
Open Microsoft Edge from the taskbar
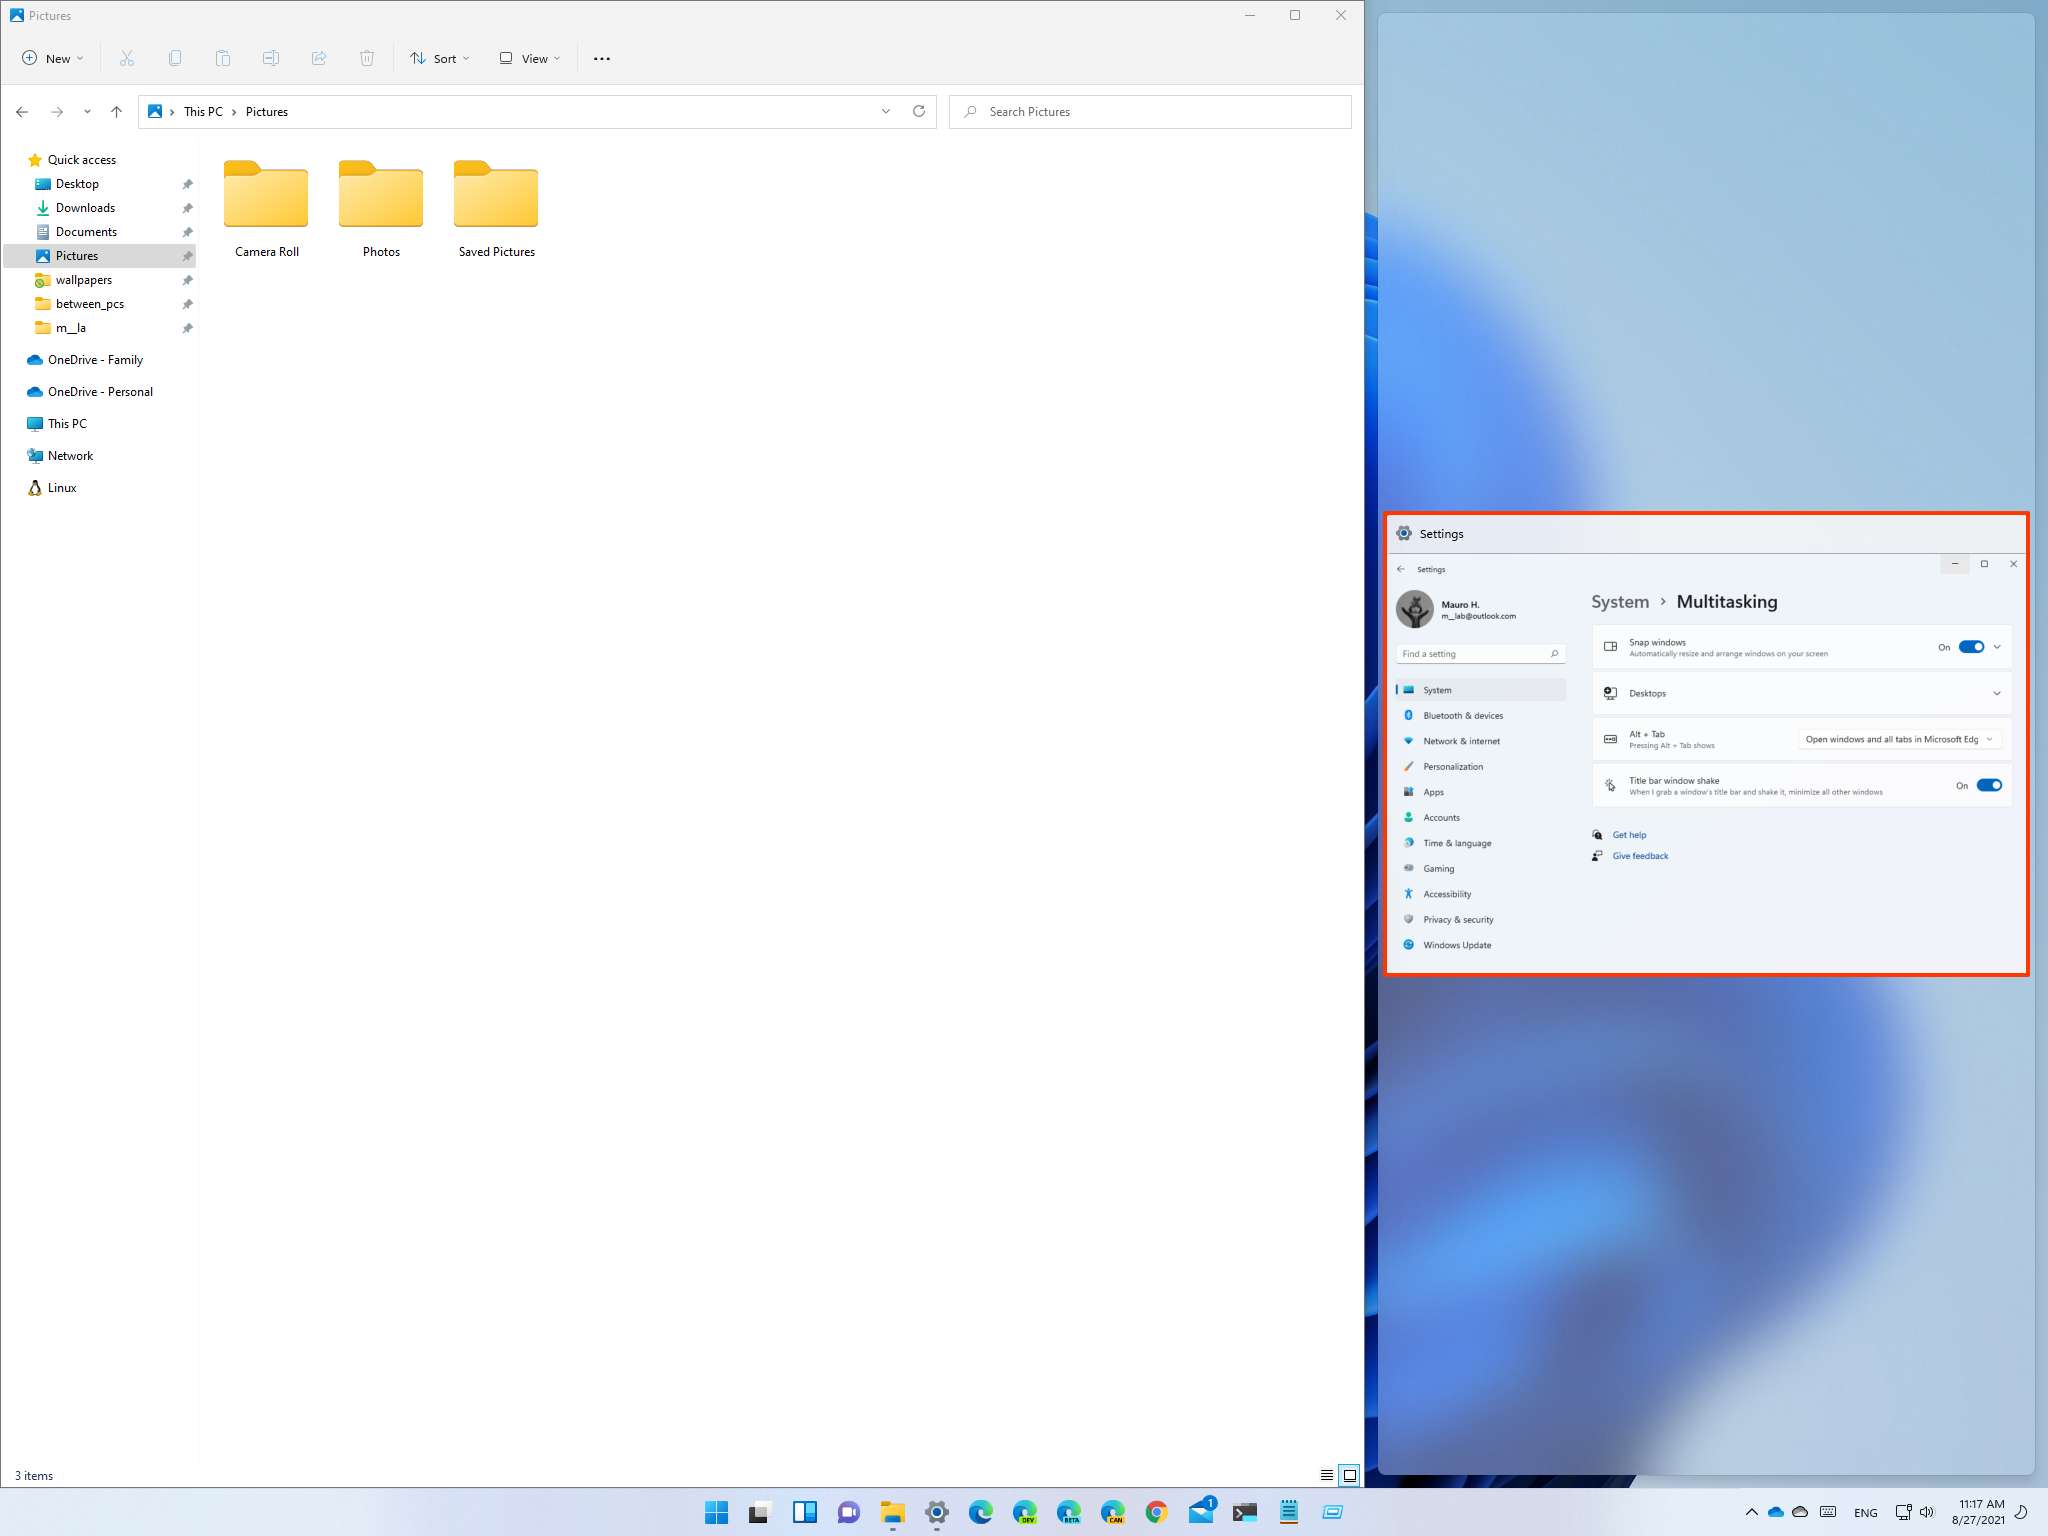[981, 1513]
